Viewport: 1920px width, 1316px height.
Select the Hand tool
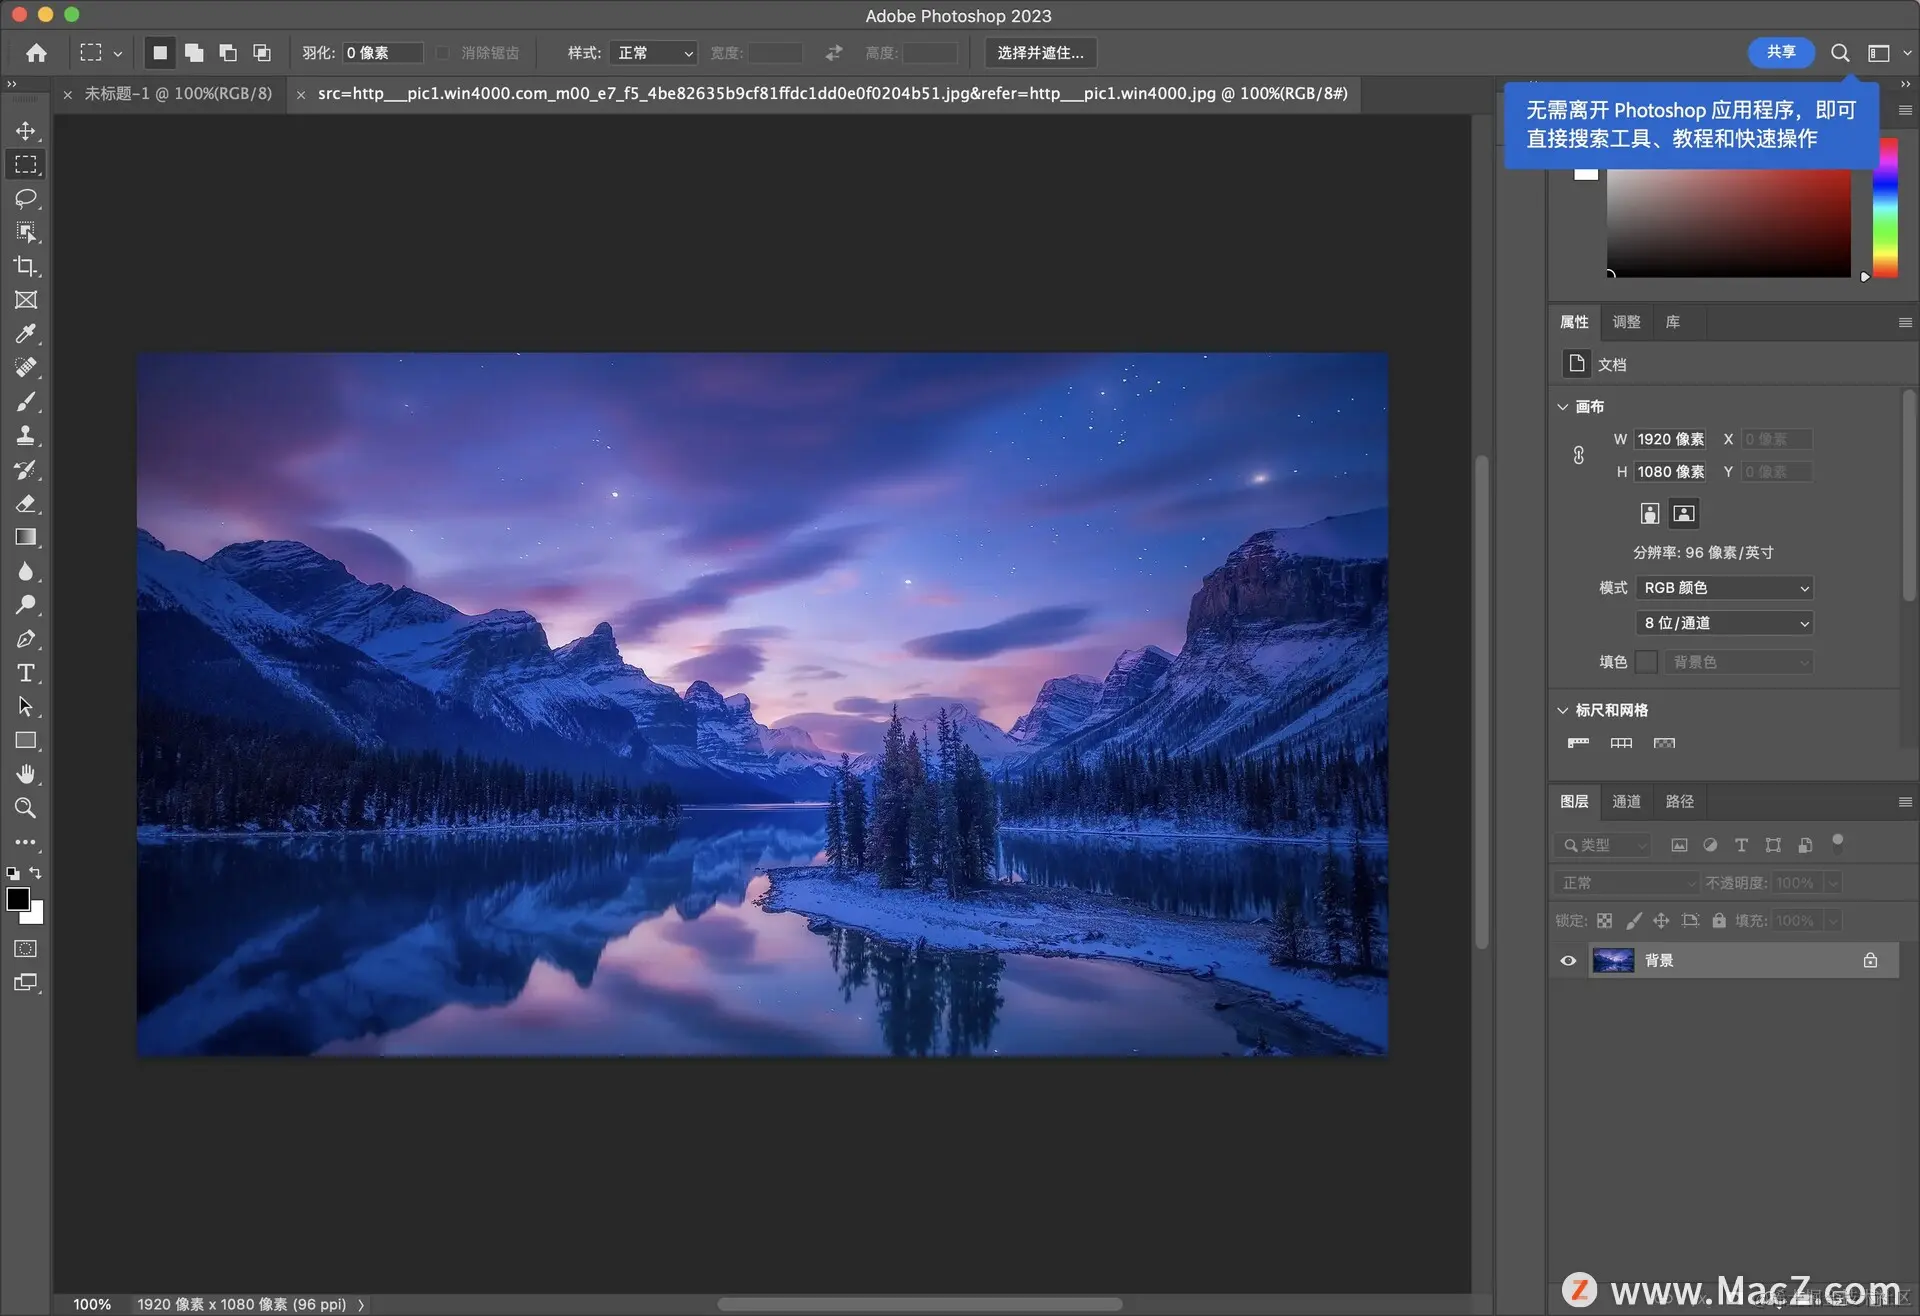26,774
